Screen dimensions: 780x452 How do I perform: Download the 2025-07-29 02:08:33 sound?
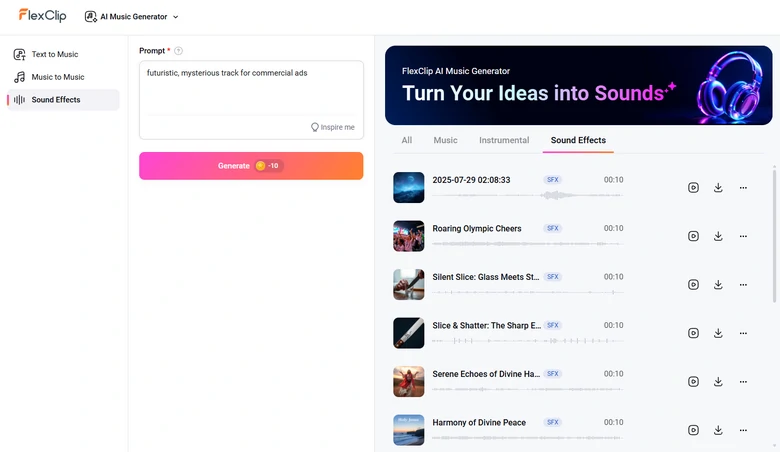[x=718, y=187]
